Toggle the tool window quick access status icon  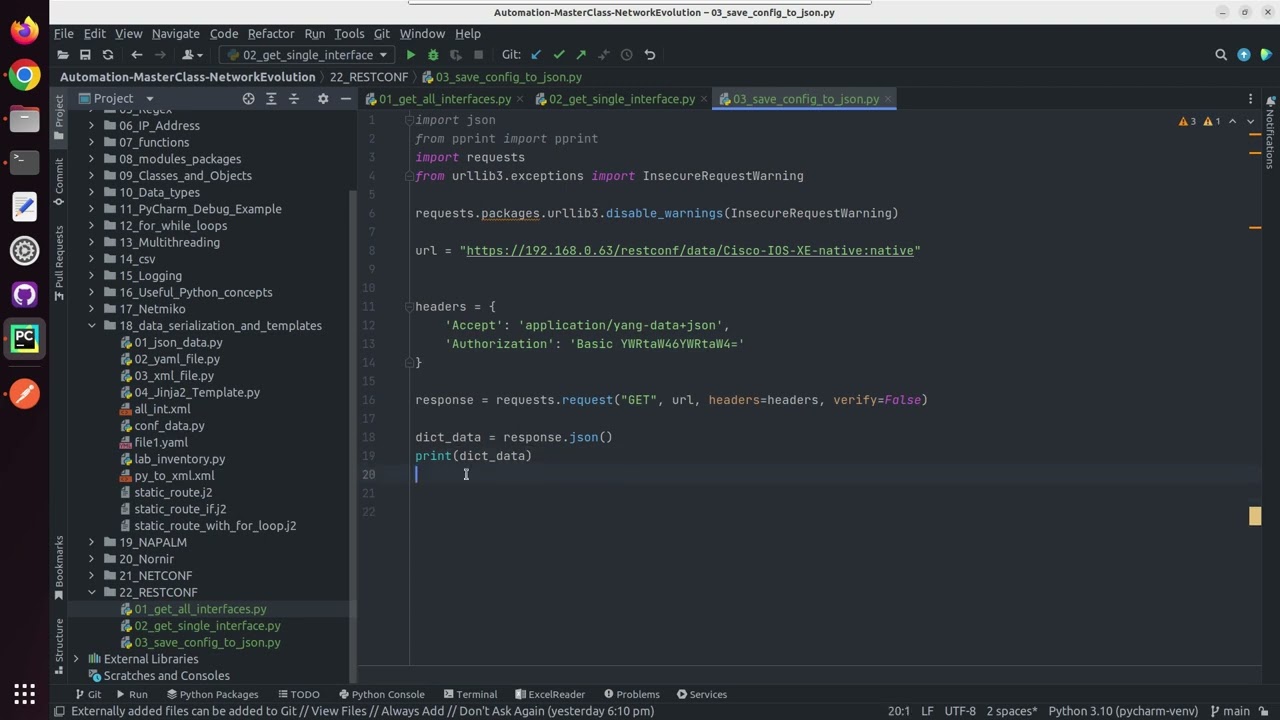(x=59, y=712)
